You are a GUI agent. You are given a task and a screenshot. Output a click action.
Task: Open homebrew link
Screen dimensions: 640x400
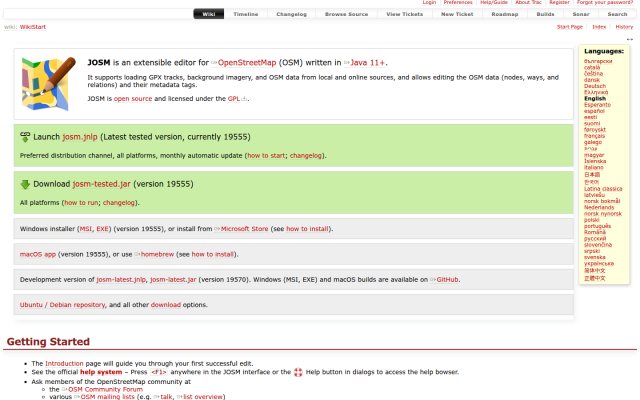pyautogui.click(x=154, y=254)
